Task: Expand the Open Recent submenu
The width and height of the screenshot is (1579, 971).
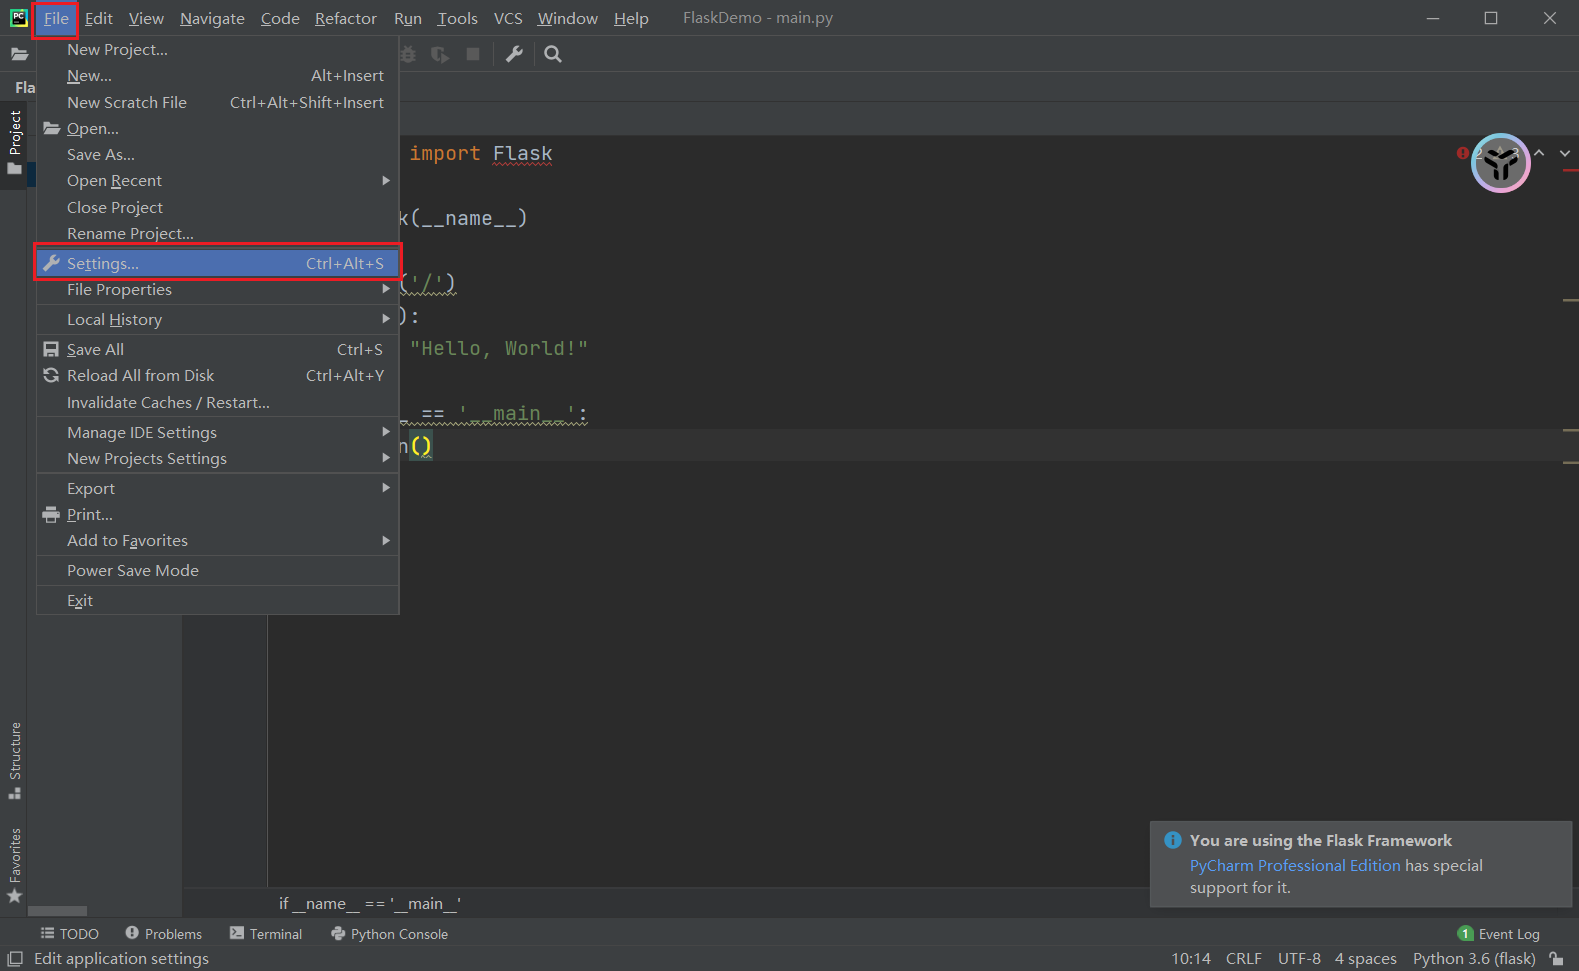Action: click(218, 180)
